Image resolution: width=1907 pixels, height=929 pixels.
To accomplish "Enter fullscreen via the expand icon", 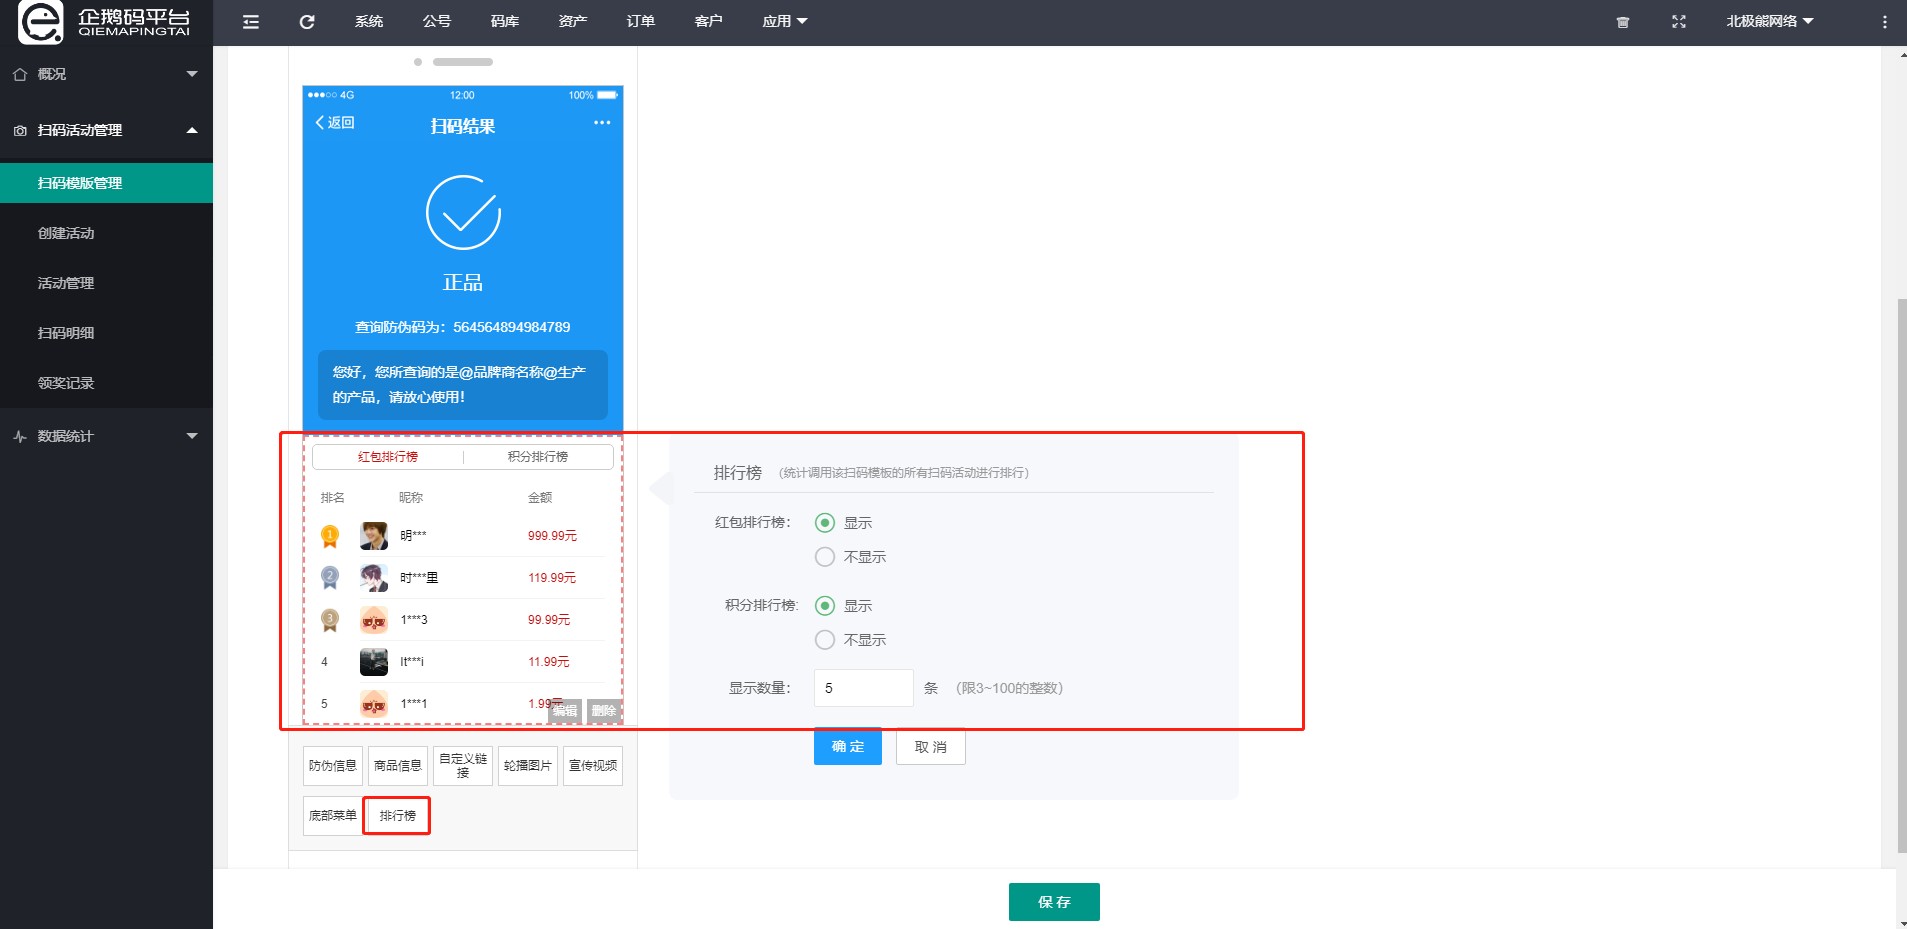I will pyautogui.click(x=1678, y=21).
